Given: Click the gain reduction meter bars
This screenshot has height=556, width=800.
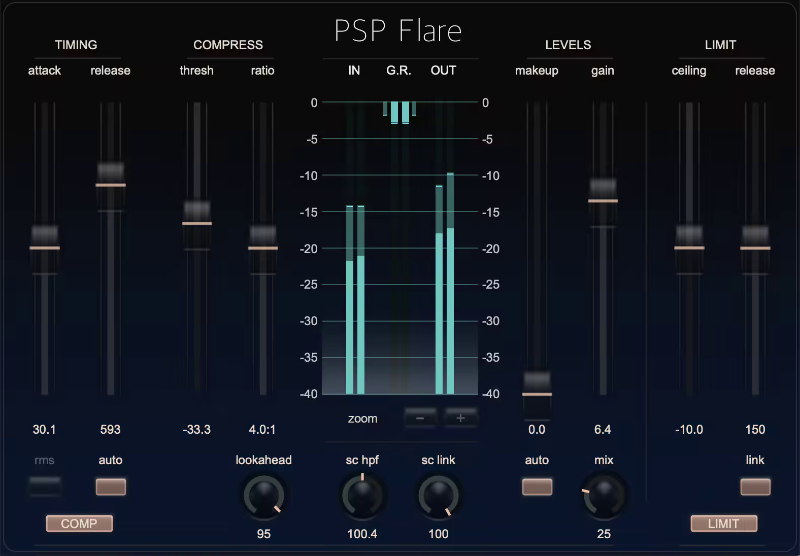Looking at the screenshot, I should pyautogui.click(x=399, y=113).
